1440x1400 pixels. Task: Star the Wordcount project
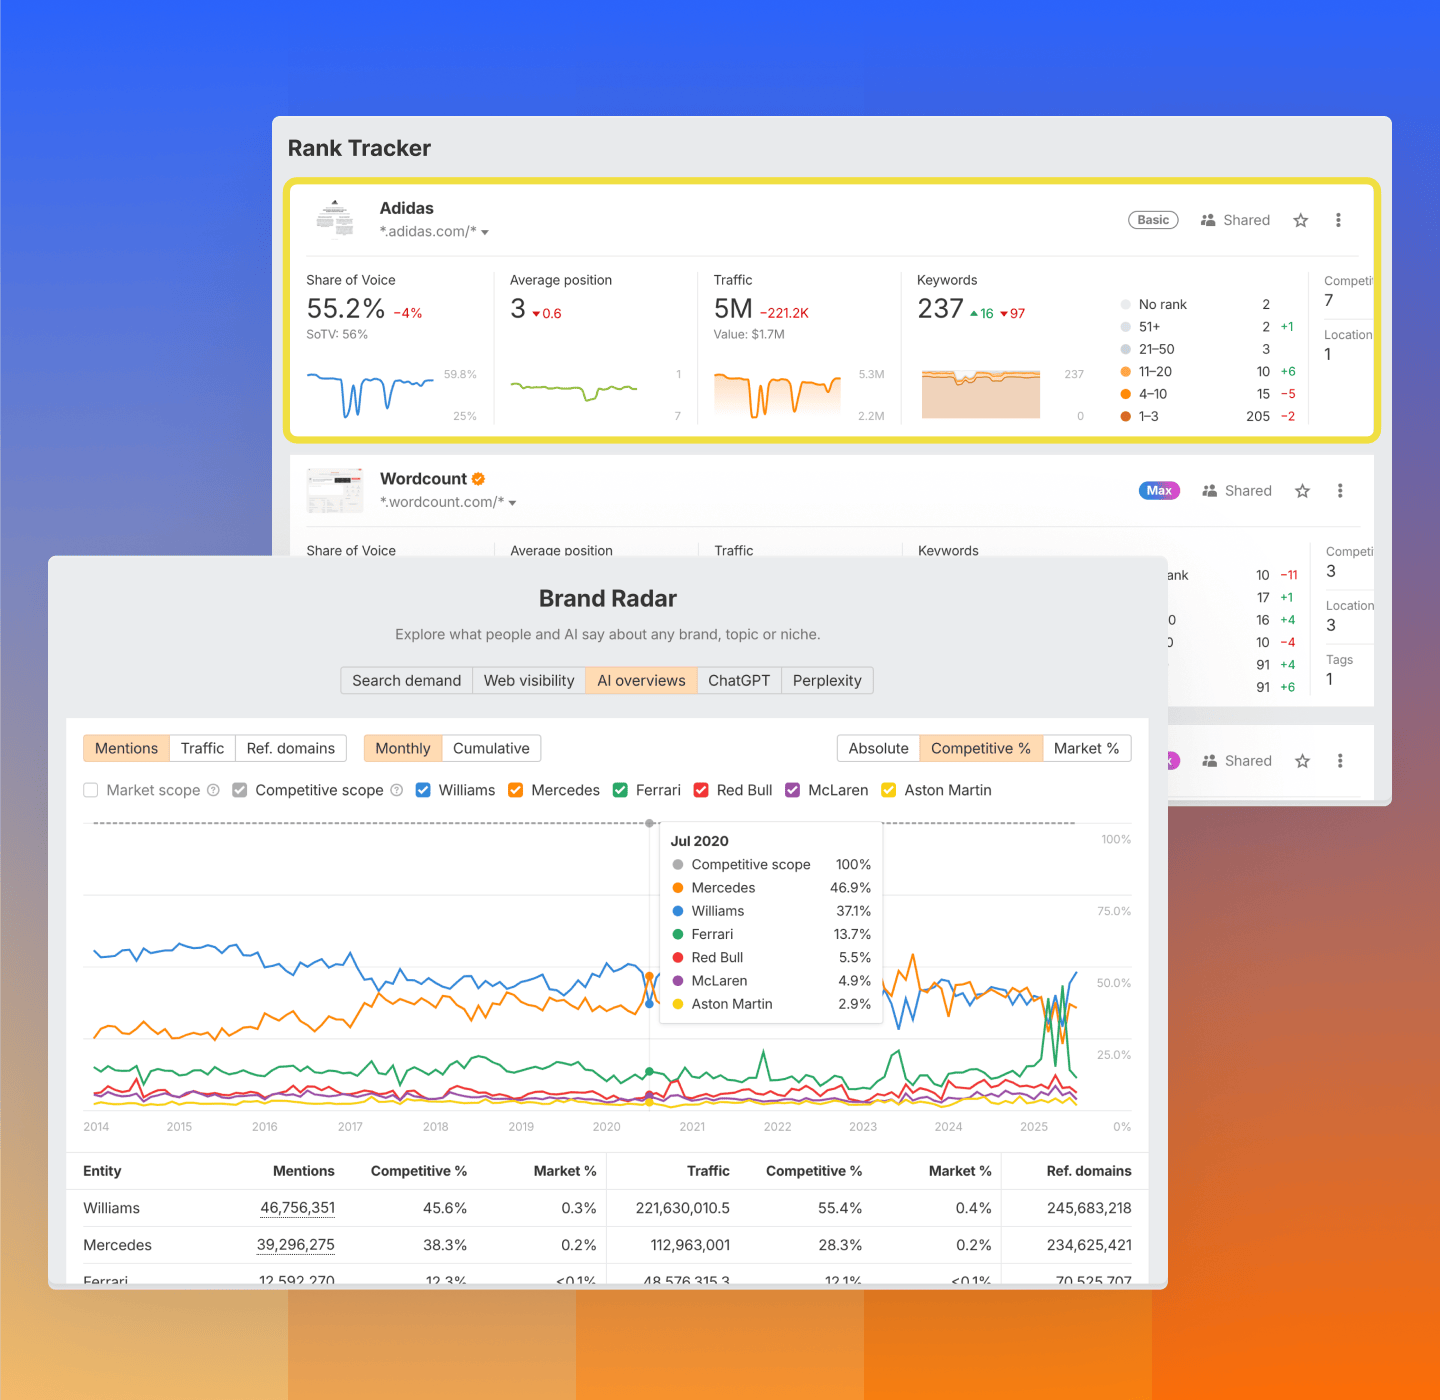1302,490
